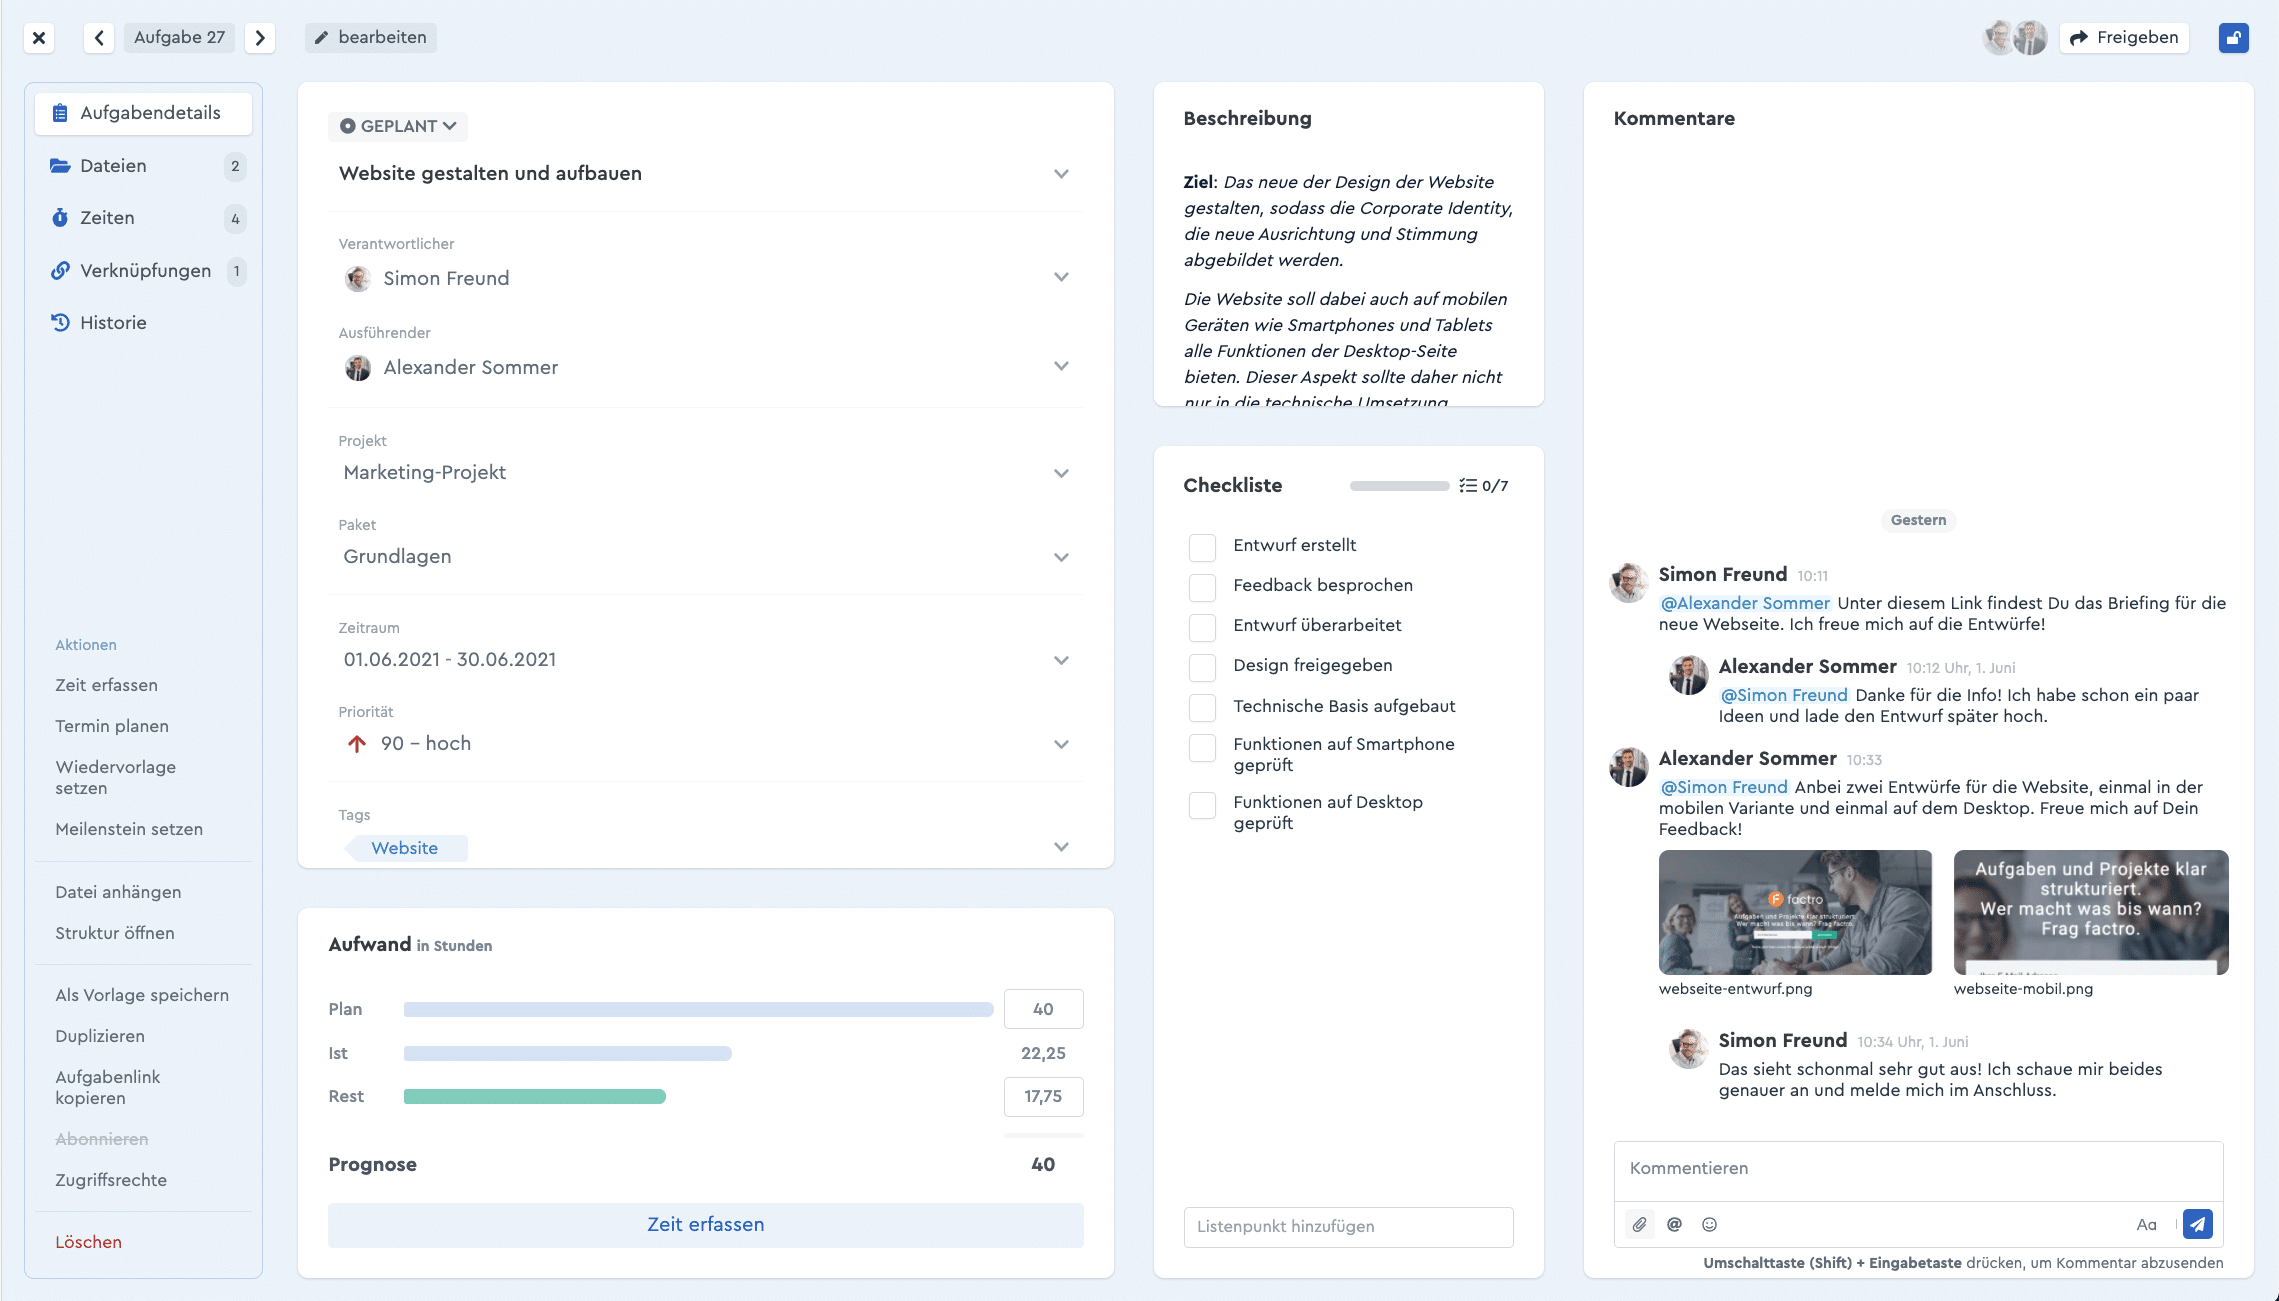Image resolution: width=2279 pixels, height=1301 pixels.
Task: Click the green Rest effort bar
Action: (x=535, y=1097)
